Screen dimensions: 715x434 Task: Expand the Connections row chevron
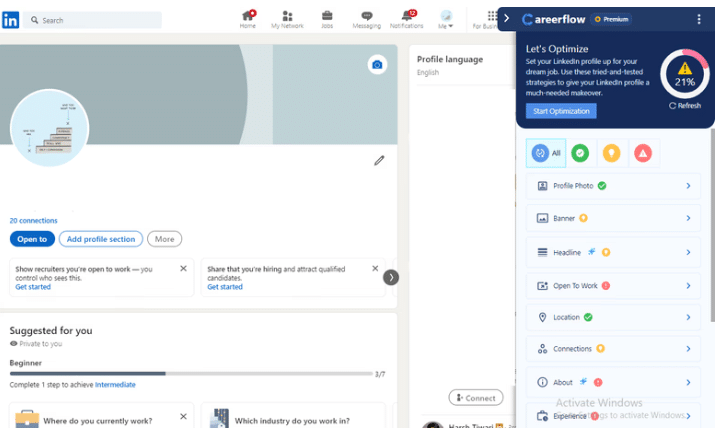coord(688,349)
